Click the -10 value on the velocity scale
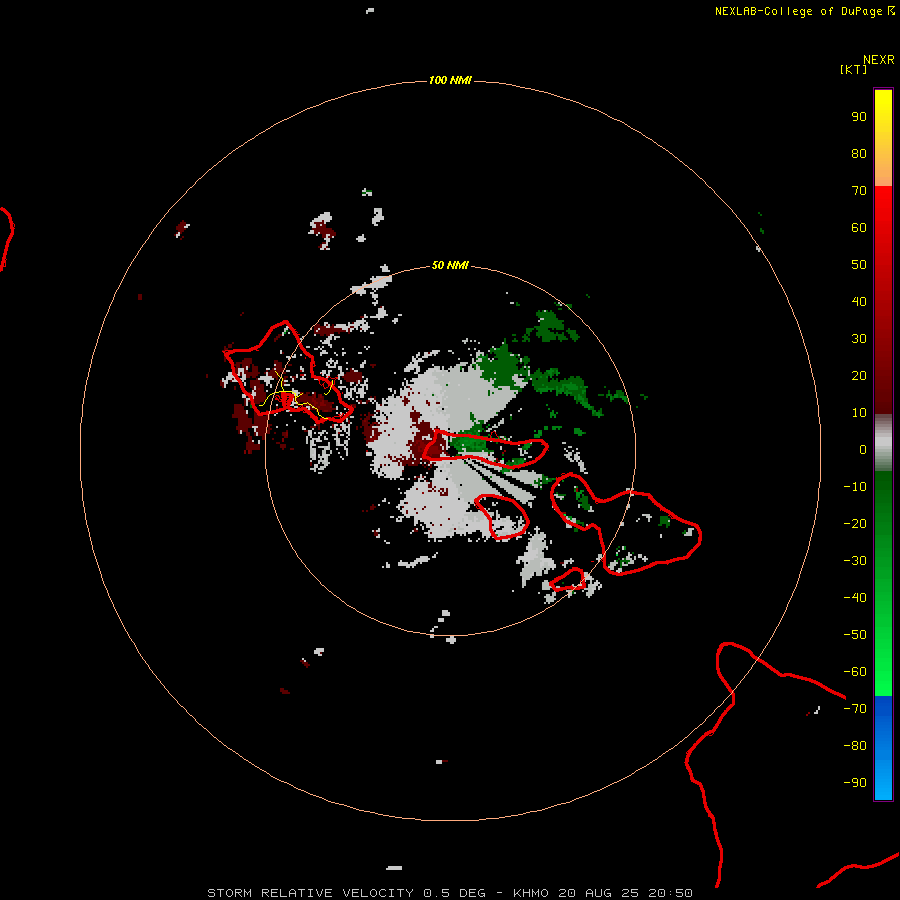Screen dimensions: 900x900 pyautogui.click(x=855, y=487)
